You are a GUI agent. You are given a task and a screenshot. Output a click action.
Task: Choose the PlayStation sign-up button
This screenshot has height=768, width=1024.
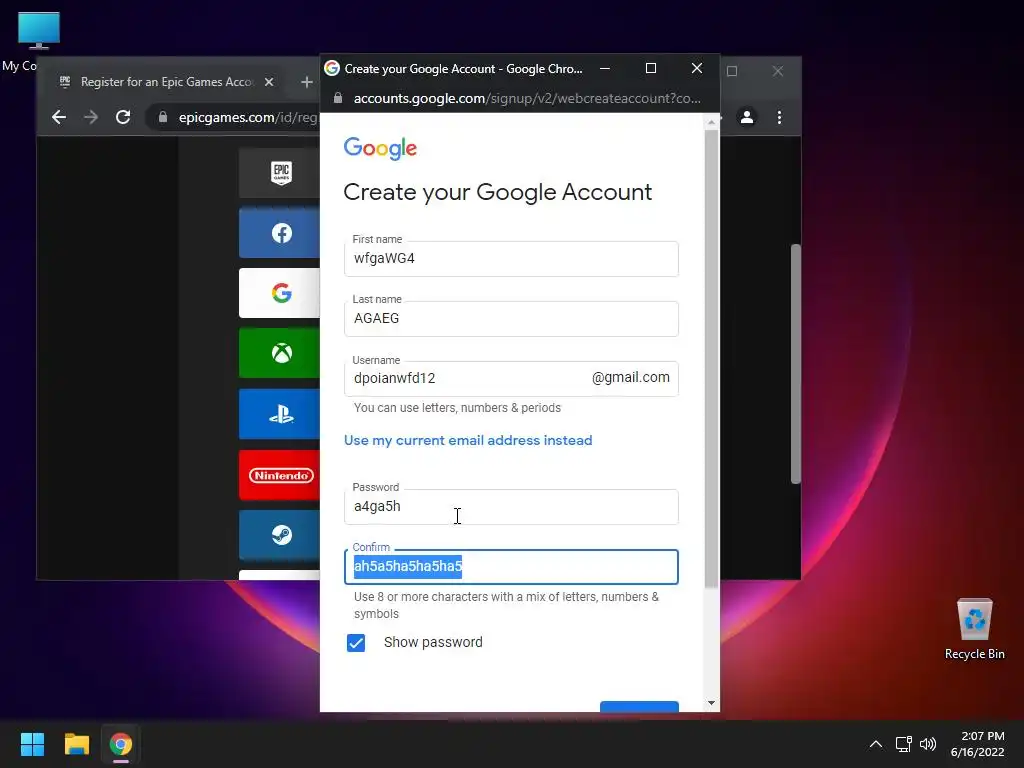[x=280, y=414]
